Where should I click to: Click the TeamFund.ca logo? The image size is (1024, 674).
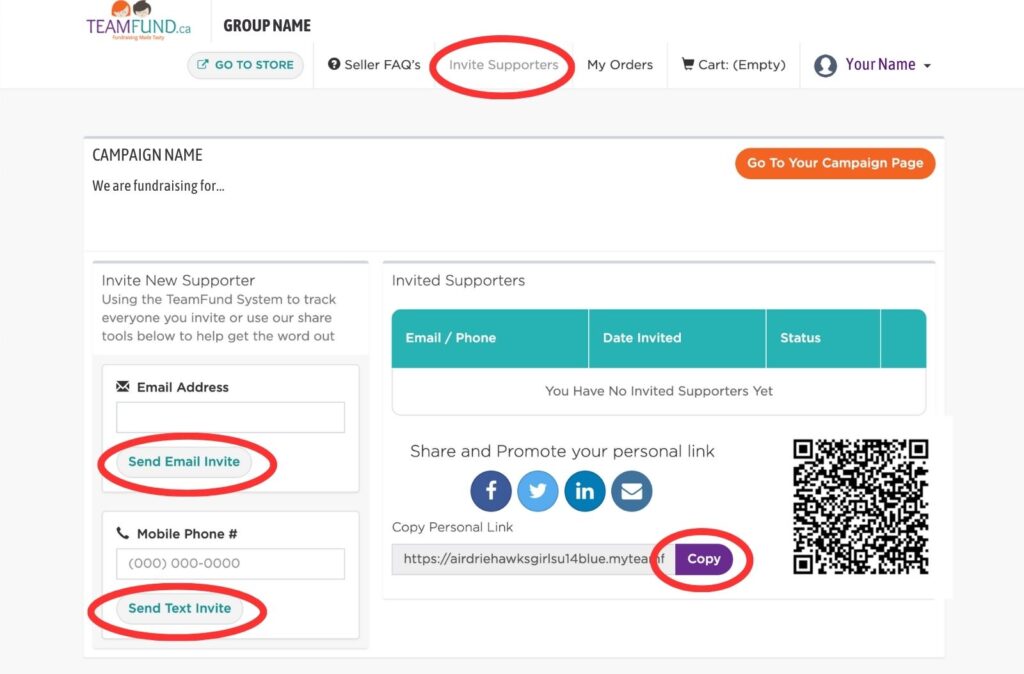click(138, 22)
